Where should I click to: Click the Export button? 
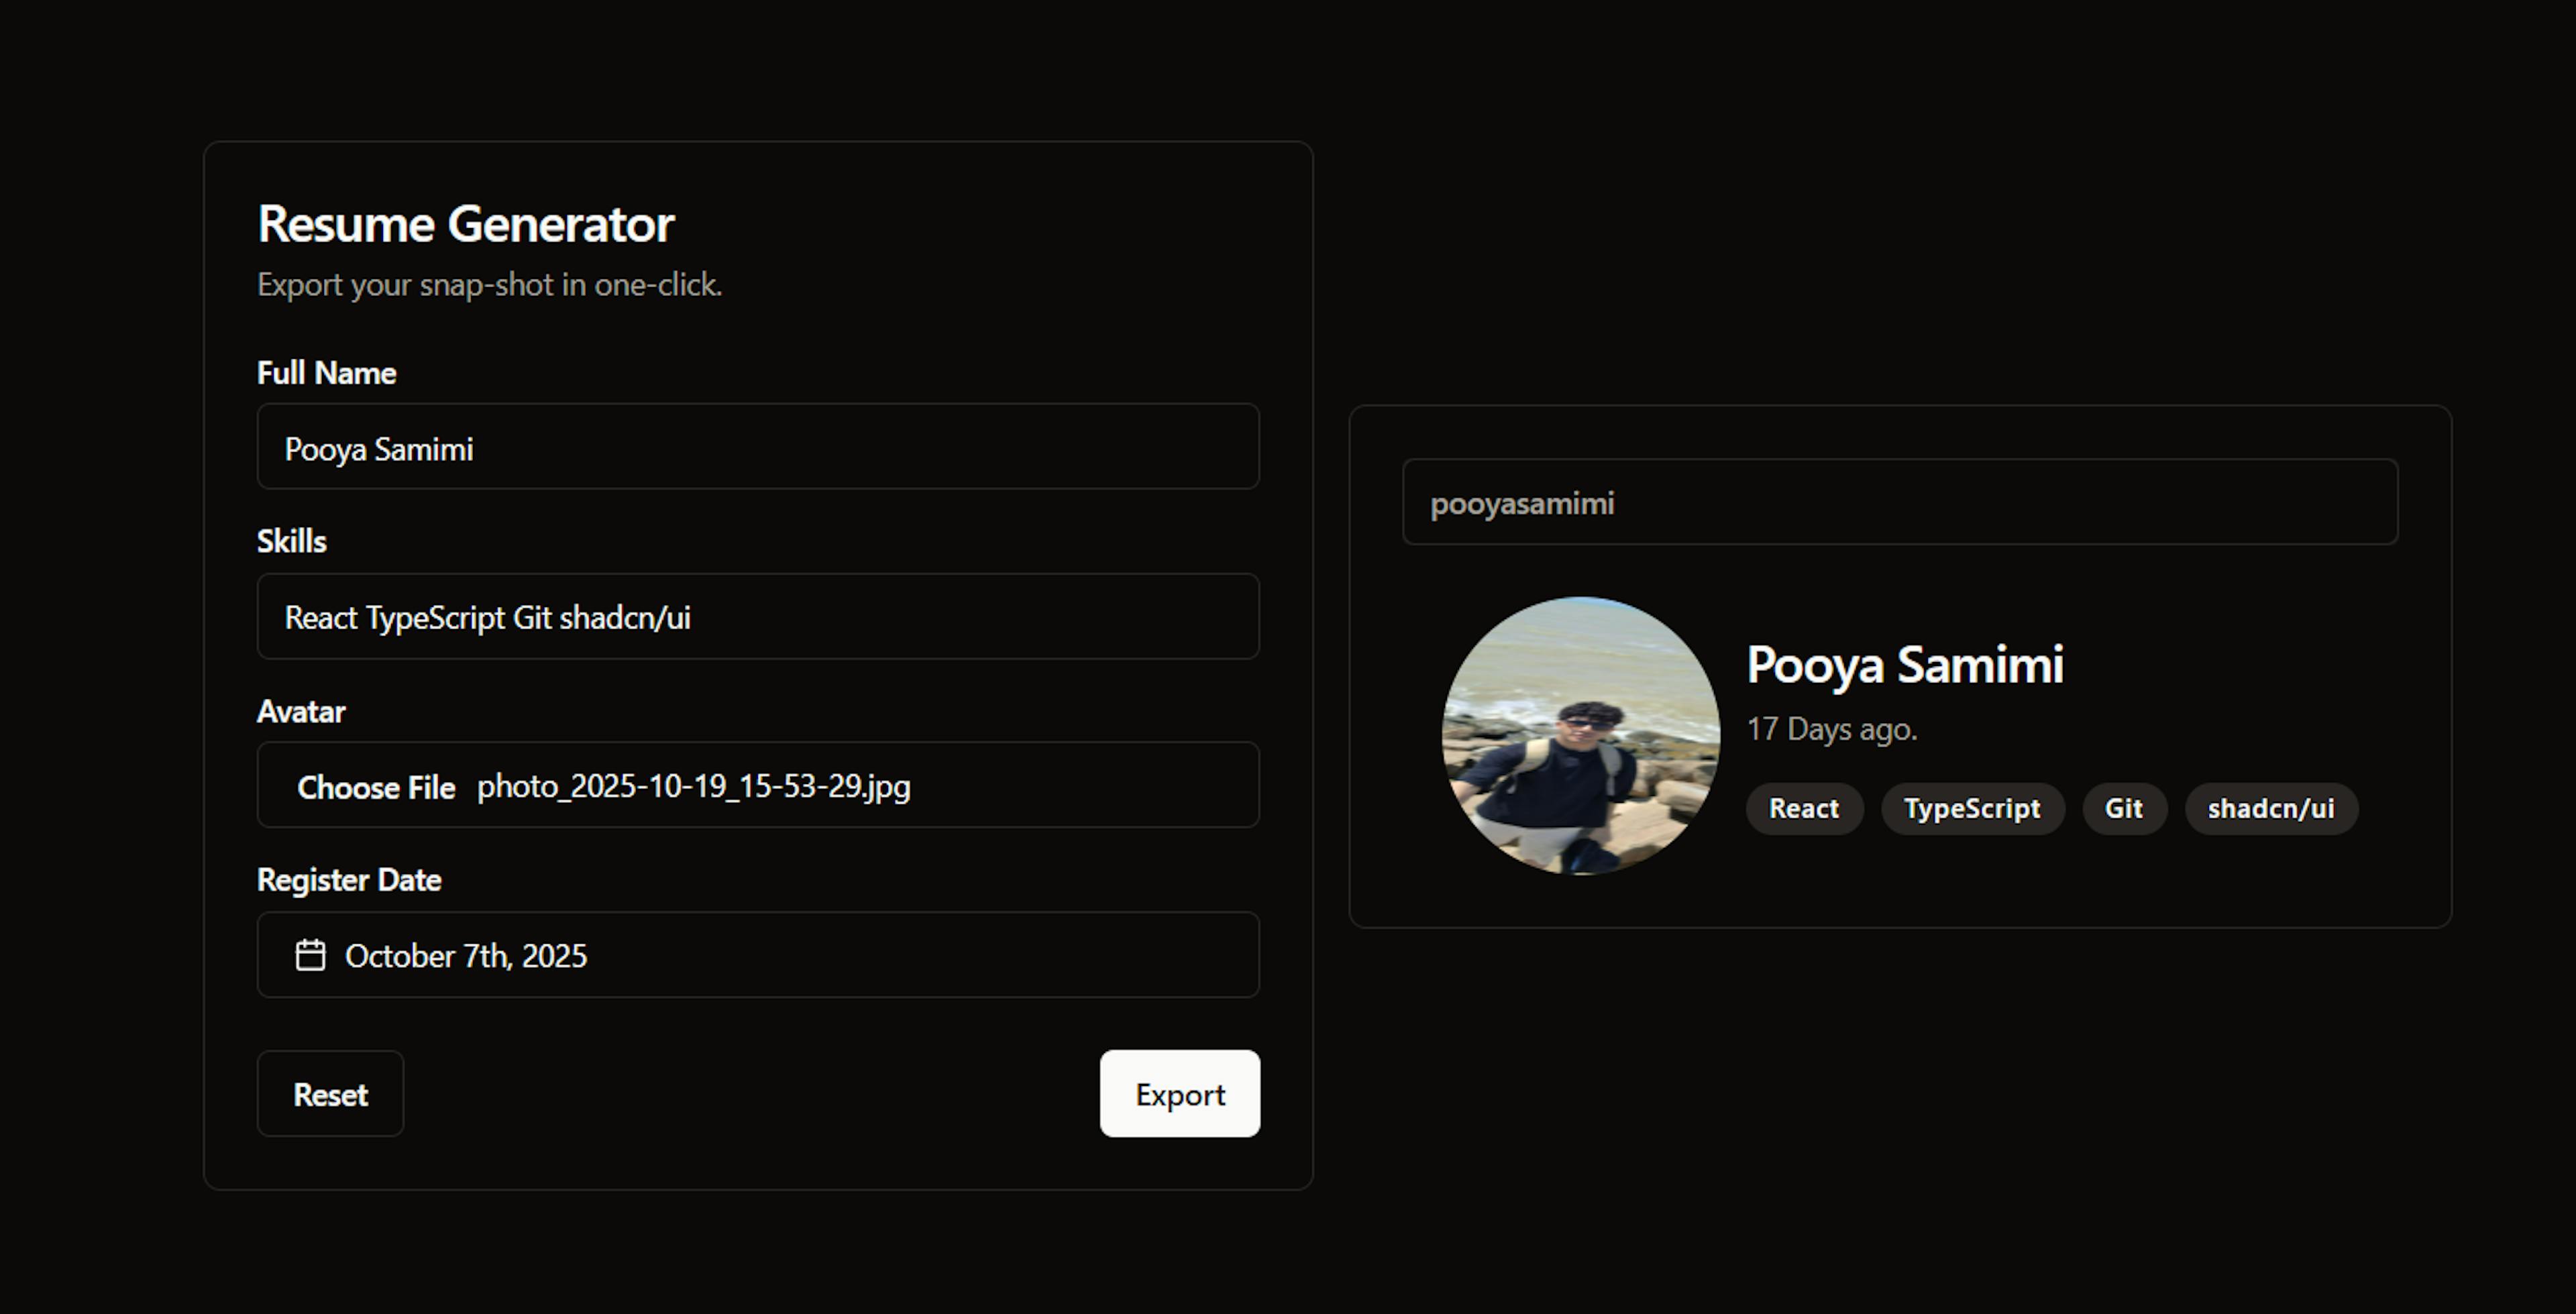[x=1179, y=1094]
